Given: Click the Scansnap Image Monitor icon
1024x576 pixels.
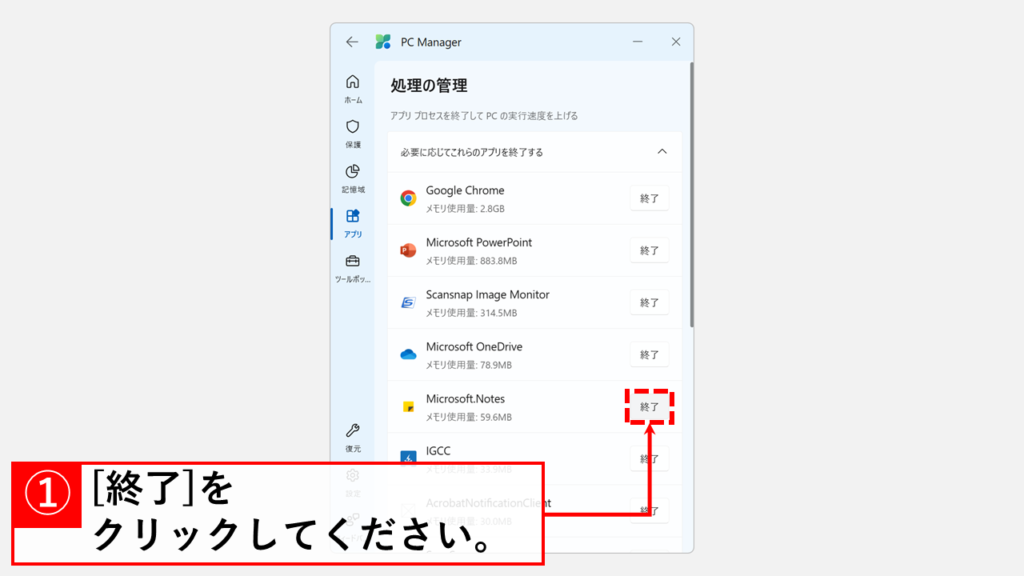Looking at the screenshot, I should (408, 302).
